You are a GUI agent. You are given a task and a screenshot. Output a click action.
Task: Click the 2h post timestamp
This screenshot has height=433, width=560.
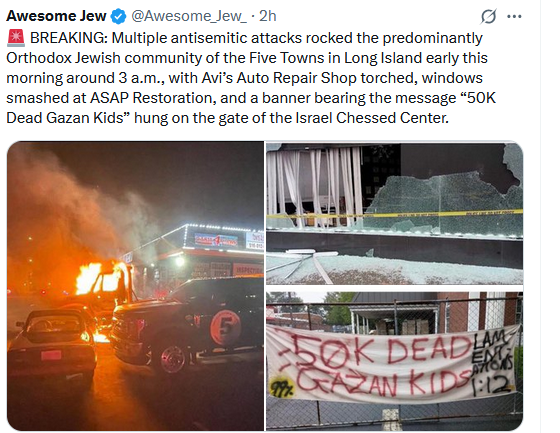(268, 16)
